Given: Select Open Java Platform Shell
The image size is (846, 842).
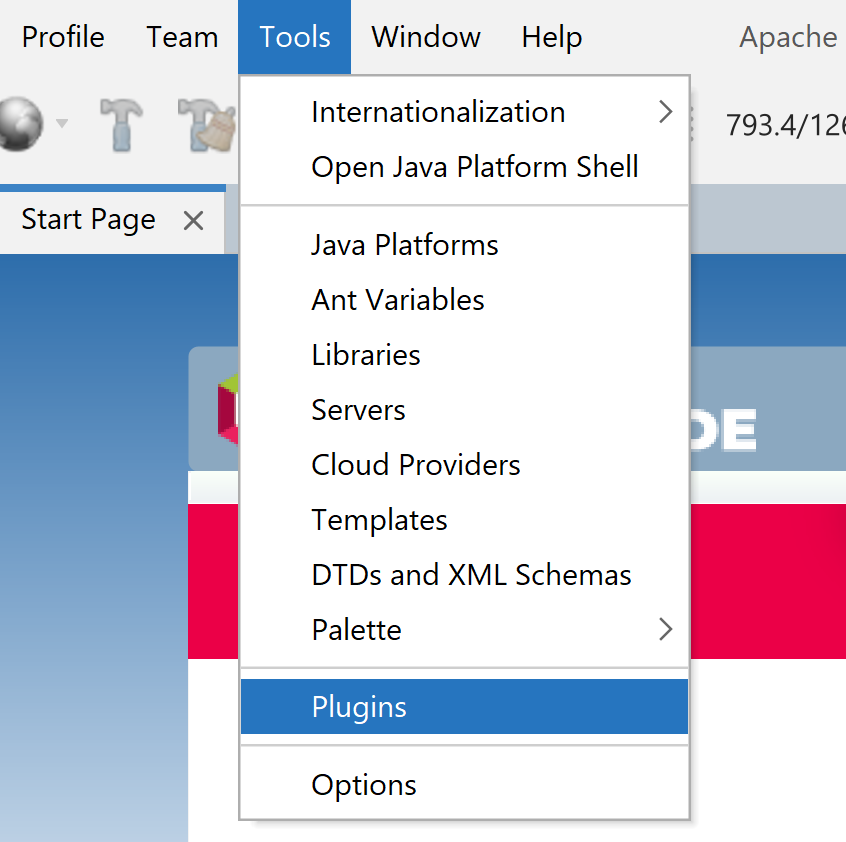Looking at the screenshot, I should (475, 167).
